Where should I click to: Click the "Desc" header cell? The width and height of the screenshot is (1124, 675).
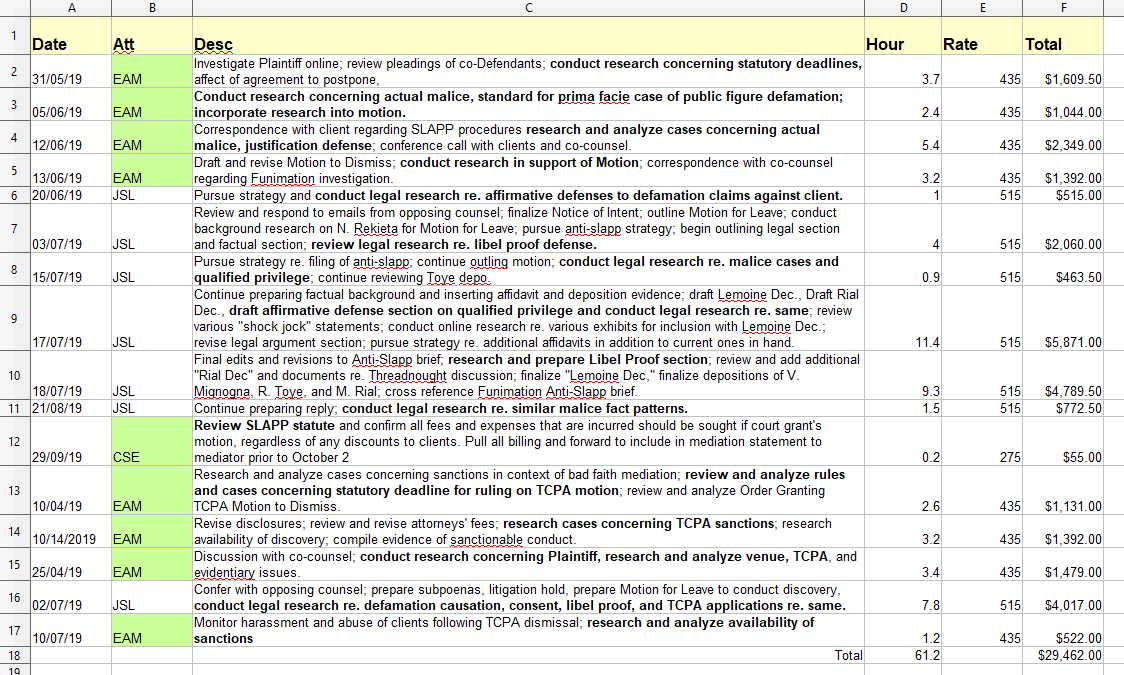click(528, 36)
